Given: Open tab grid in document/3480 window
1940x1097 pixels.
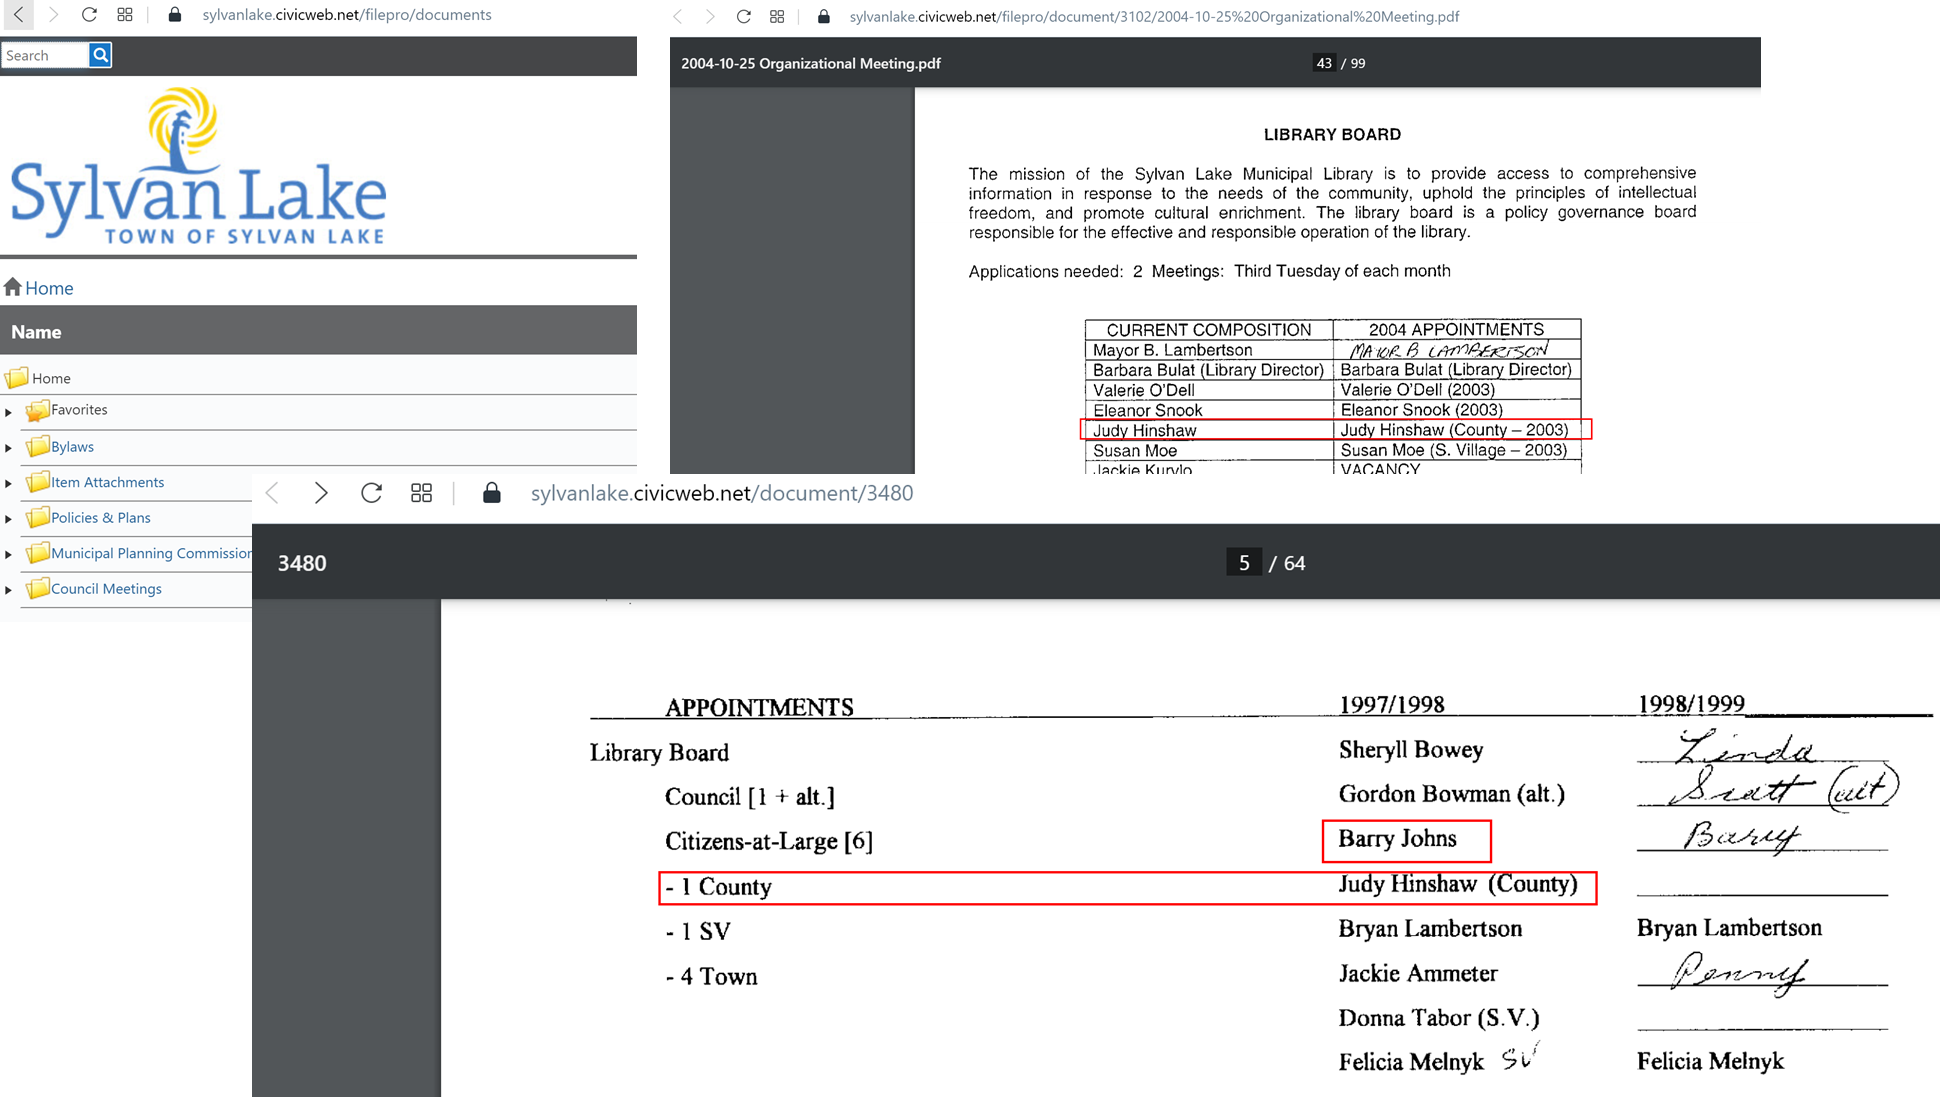Looking at the screenshot, I should (x=421, y=493).
